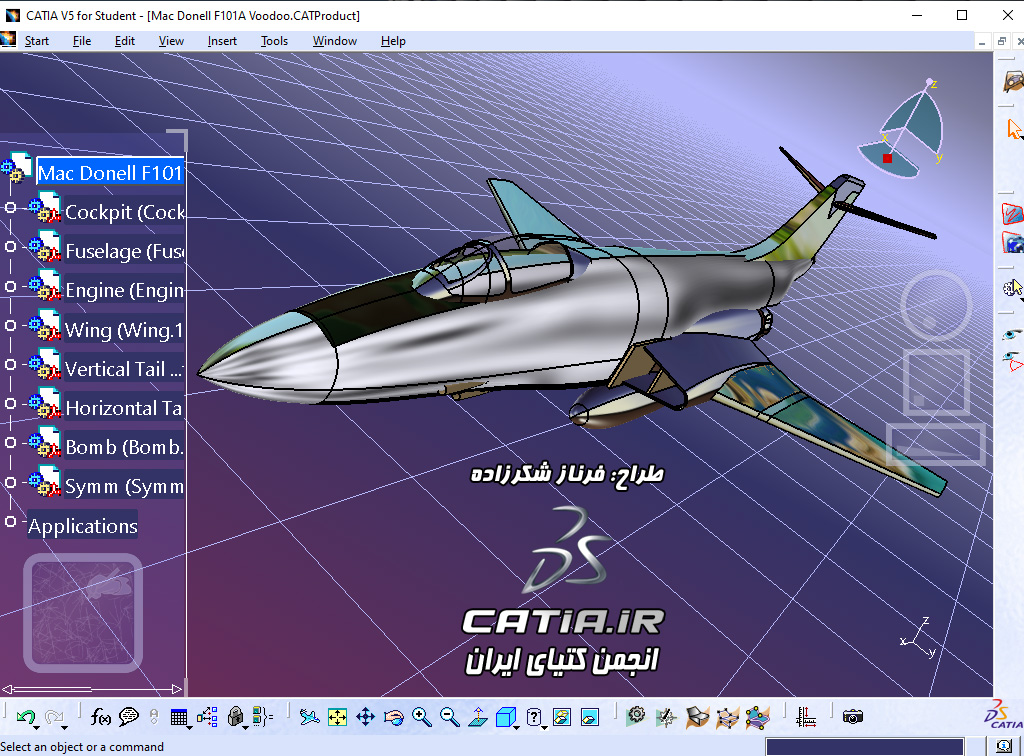Open the padlock icon dropdown arrow
Screen dimensions: 1024x756
246,727
